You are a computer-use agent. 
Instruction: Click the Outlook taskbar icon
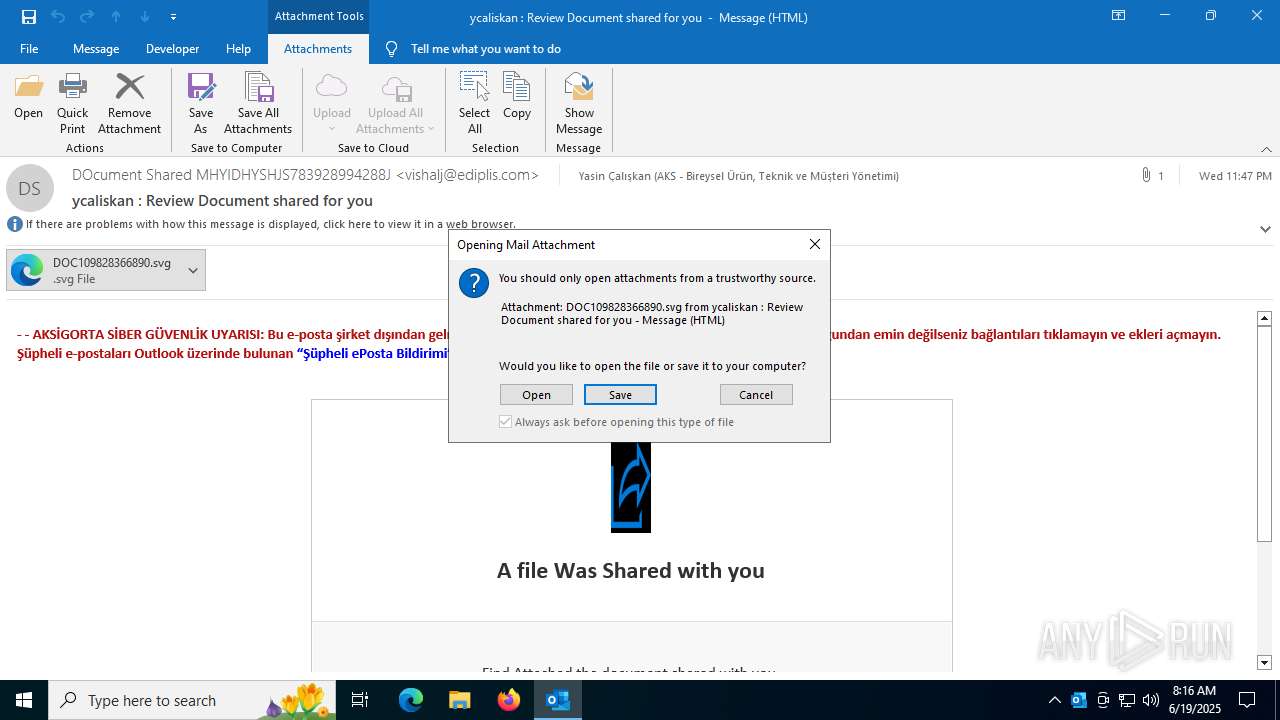pyautogui.click(x=558, y=700)
